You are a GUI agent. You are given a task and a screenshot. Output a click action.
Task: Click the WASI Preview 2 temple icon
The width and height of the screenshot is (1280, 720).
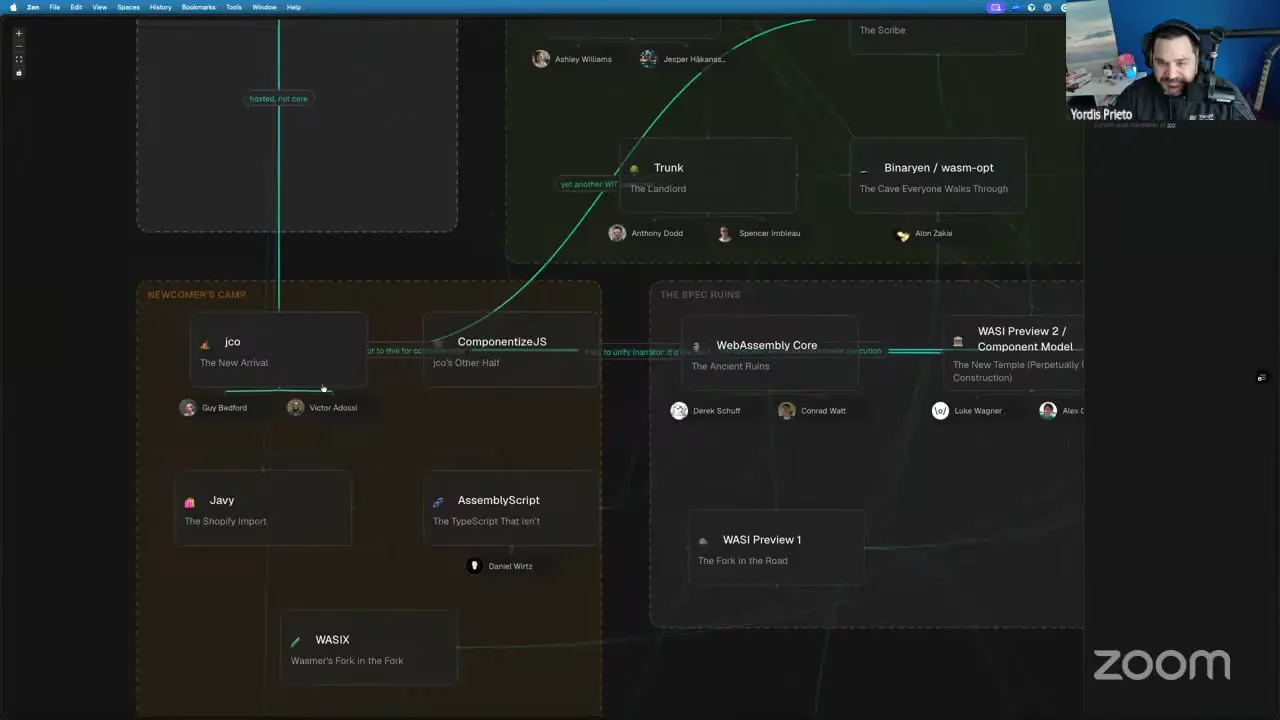(958, 341)
